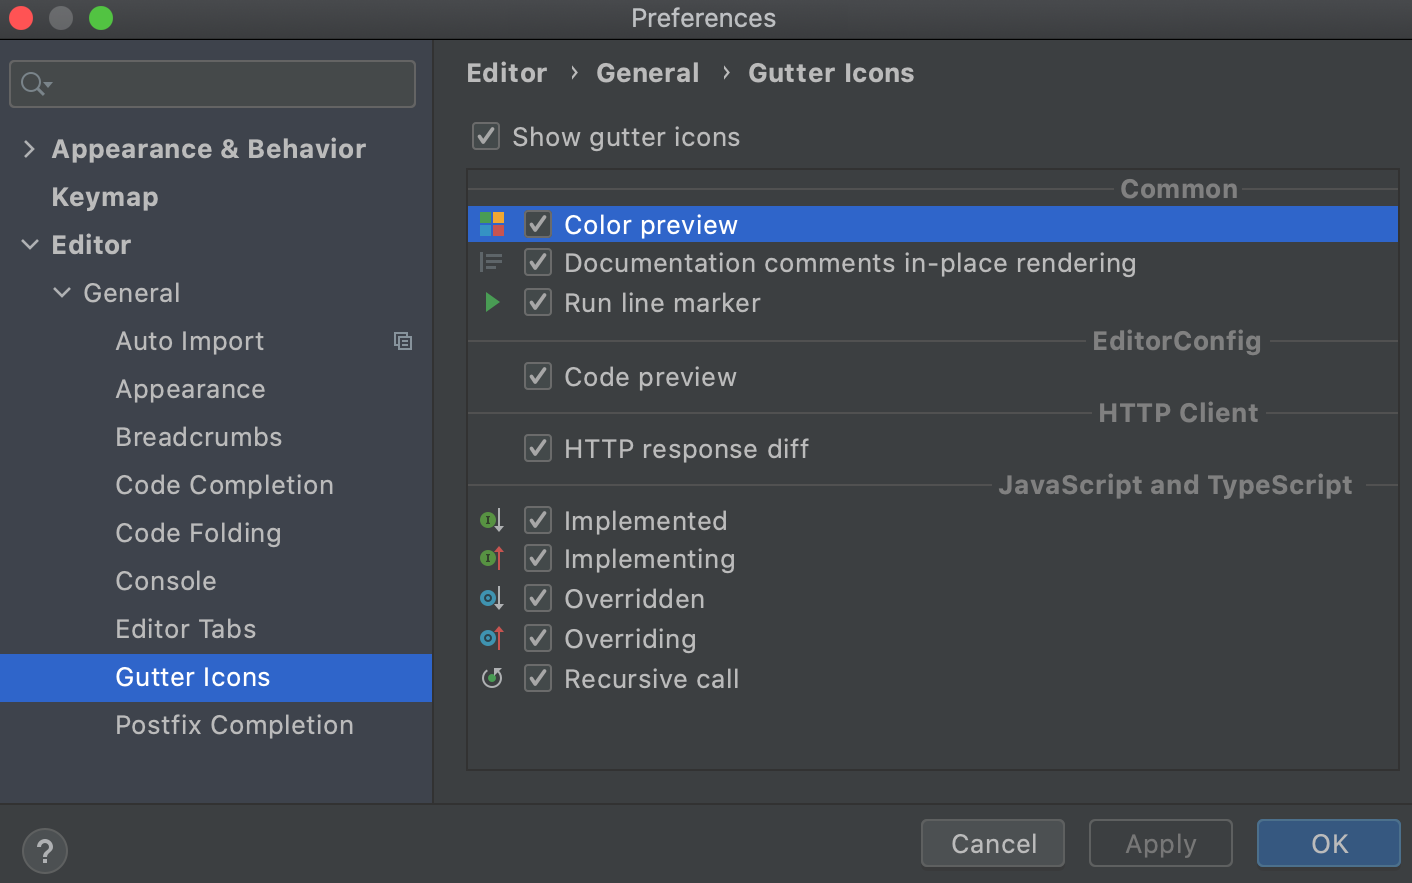
Task: Toggle the Overriding checkbox
Action: (x=538, y=638)
